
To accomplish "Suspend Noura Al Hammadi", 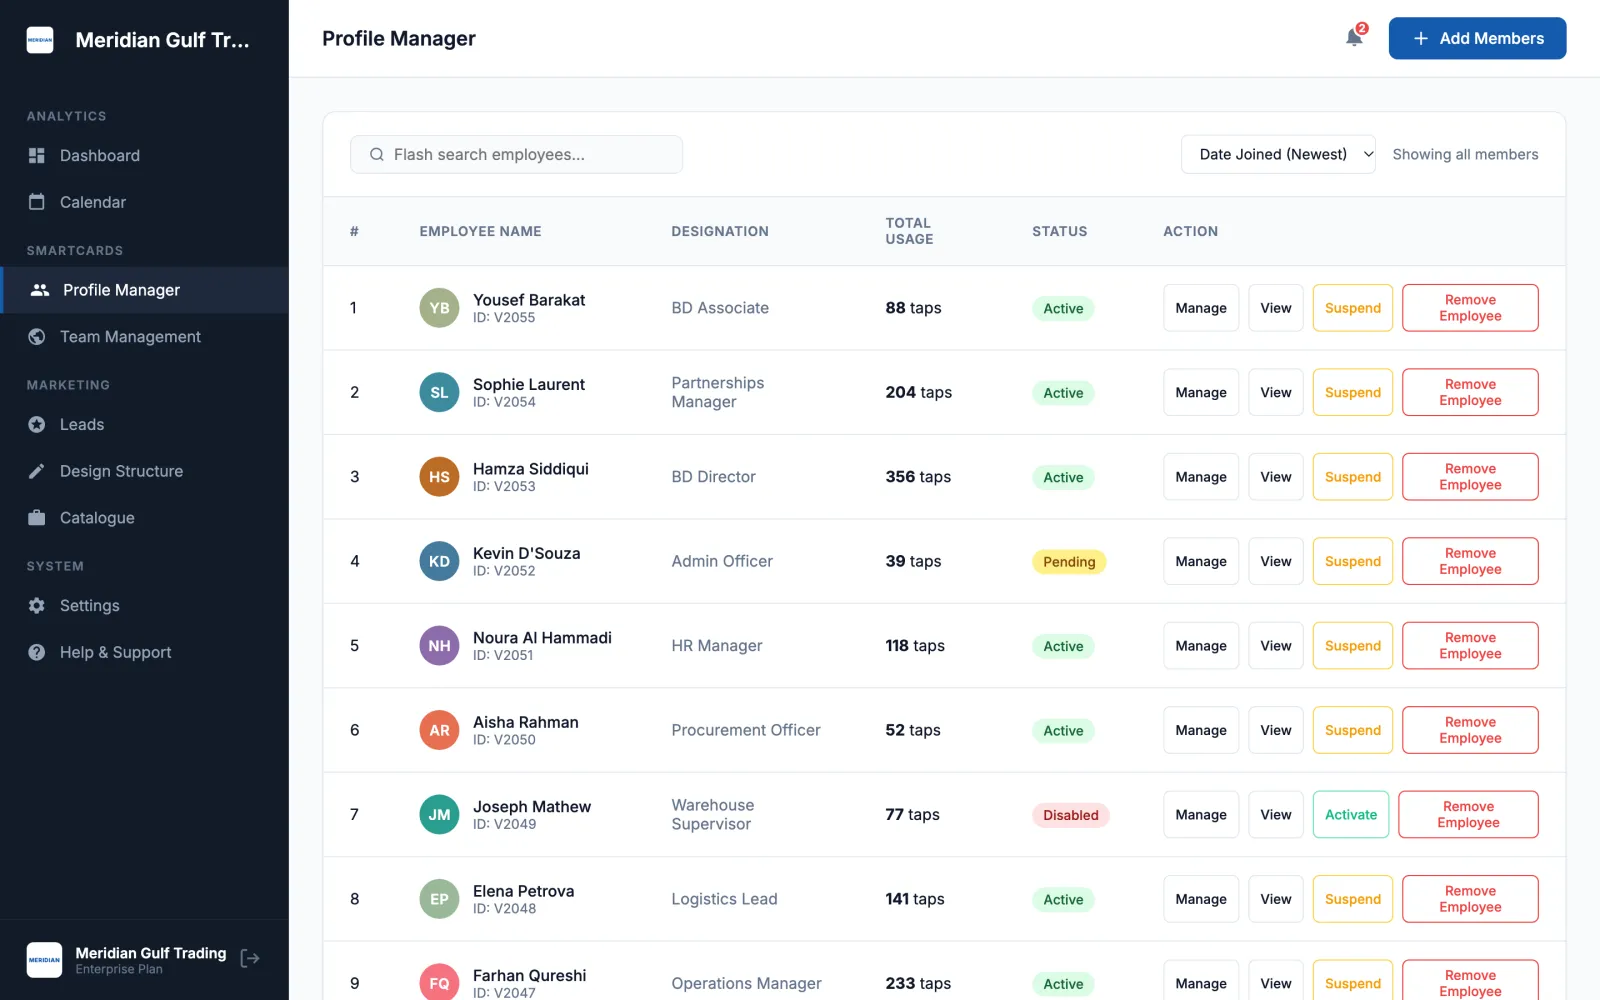I will click(1352, 646).
